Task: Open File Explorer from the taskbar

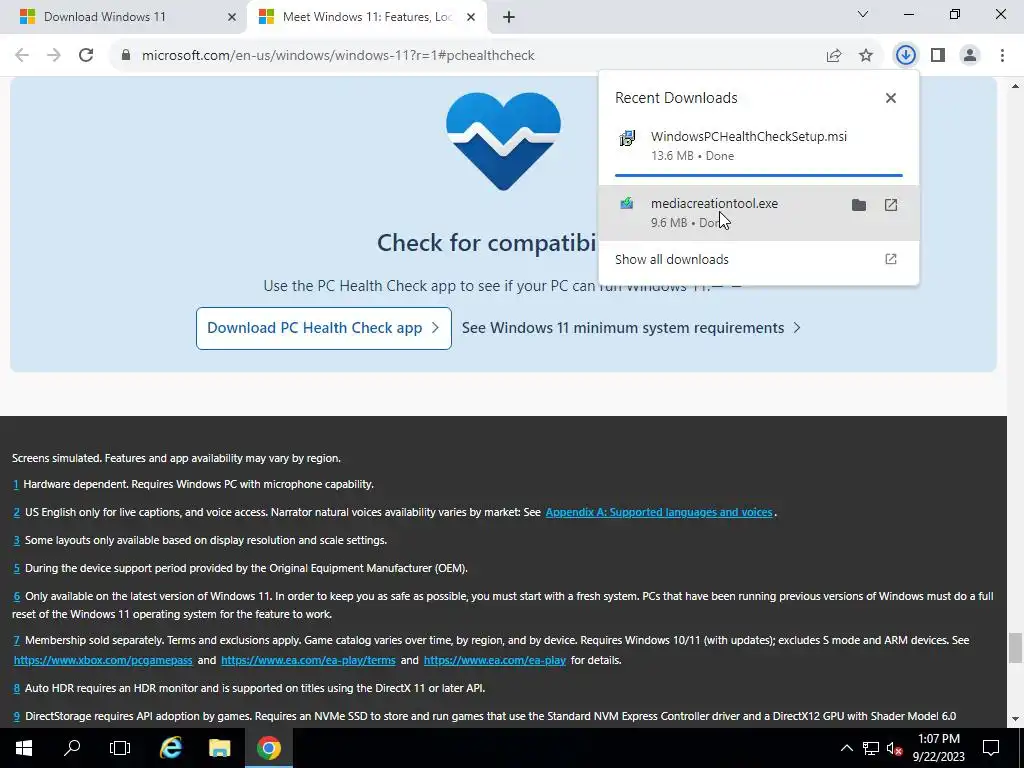Action: click(219, 748)
